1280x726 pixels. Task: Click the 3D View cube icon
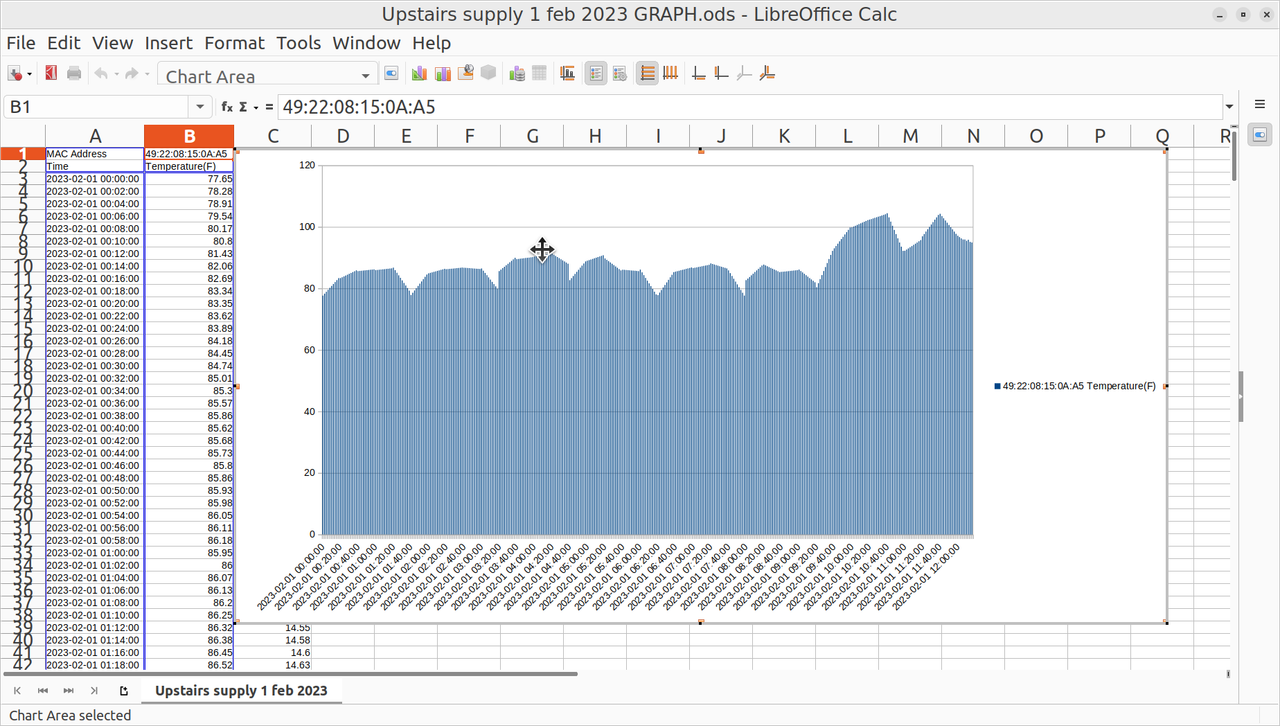tap(488, 73)
